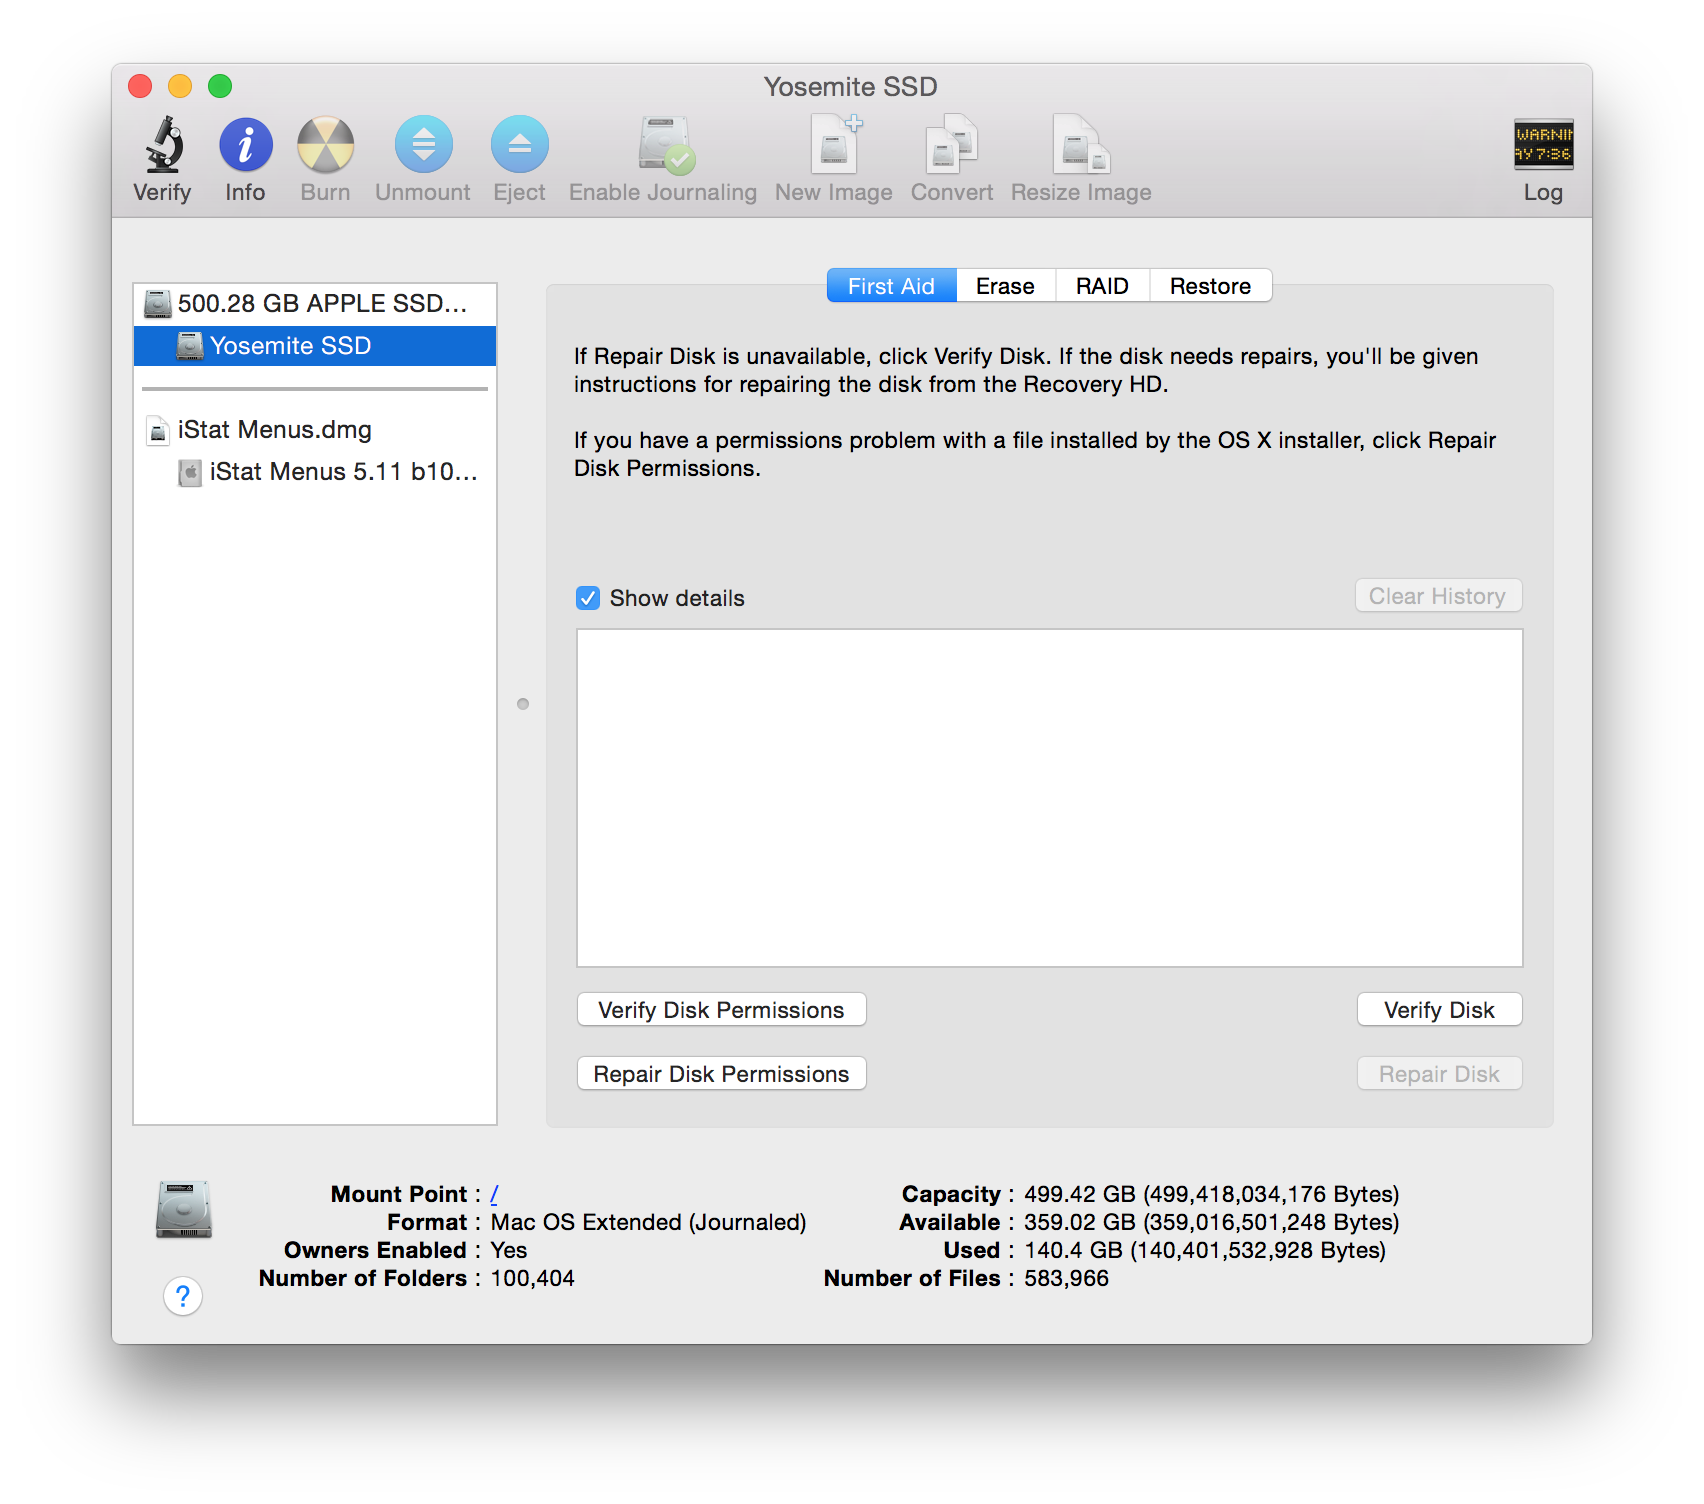Click Verify Disk Permissions button

tap(721, 1010)
